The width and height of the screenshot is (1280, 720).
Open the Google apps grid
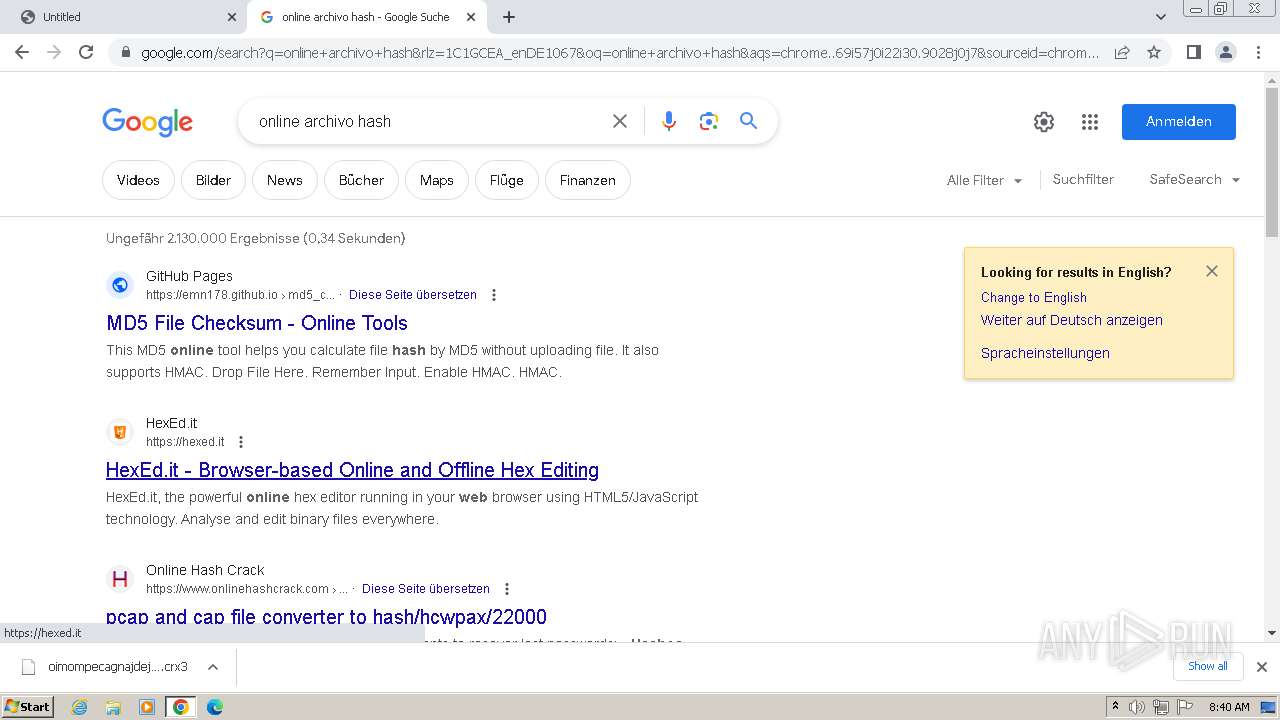point(1090,122)
